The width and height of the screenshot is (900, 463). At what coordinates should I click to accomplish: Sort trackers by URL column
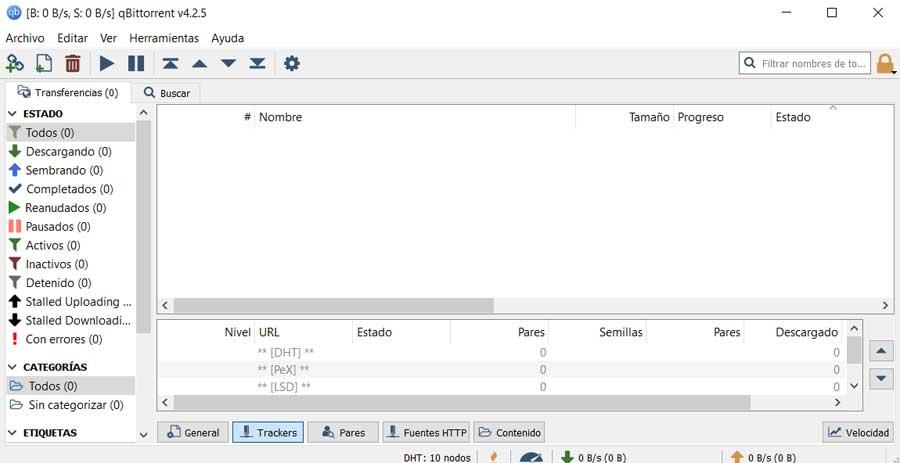[x=303, y=332]
